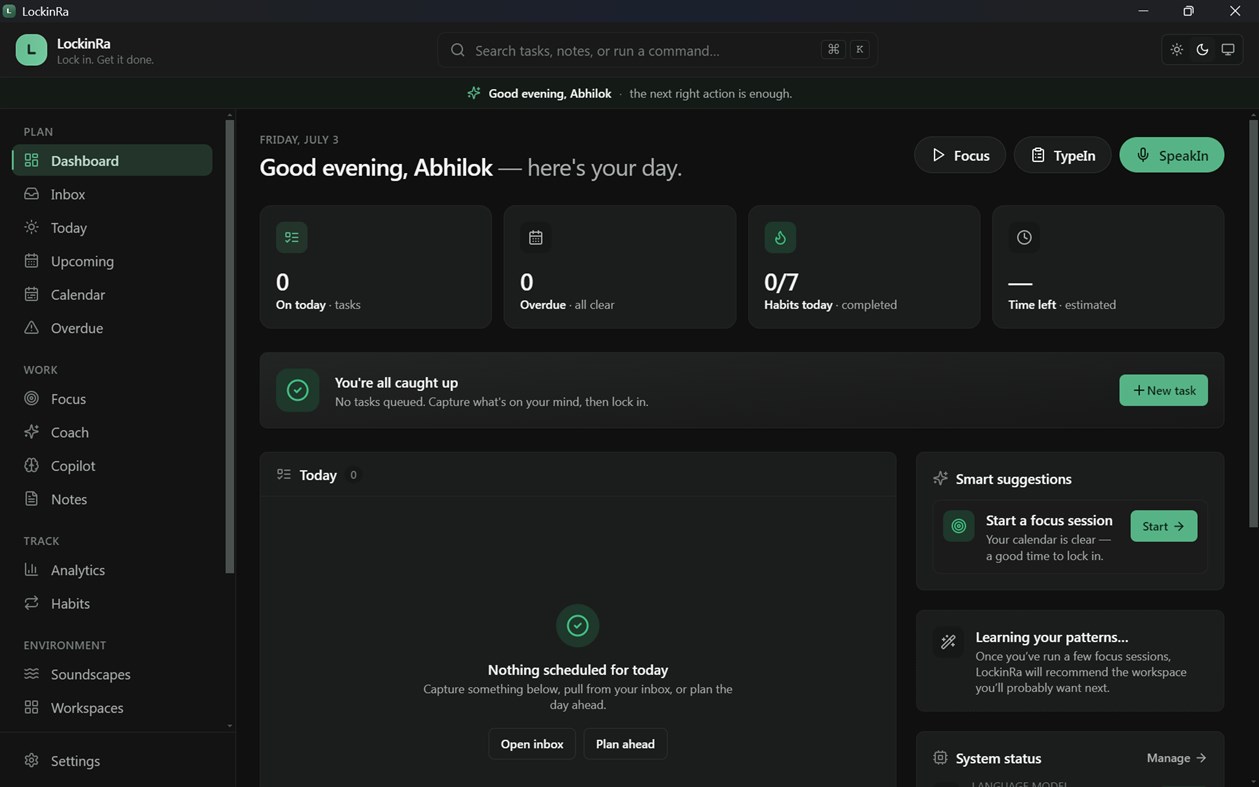Click the Habits flame icon

click(x=780, y=237)
